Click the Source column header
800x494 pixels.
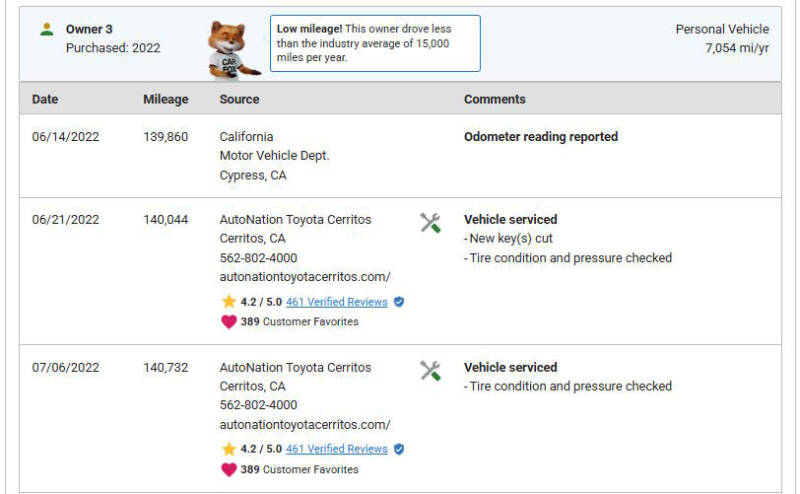[239, 99]
